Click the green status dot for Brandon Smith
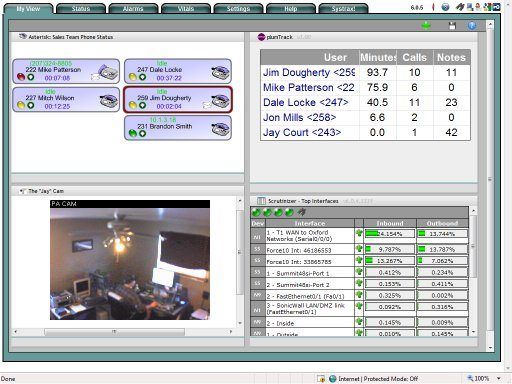The image size is (512, 384). (x=133, y=133)
